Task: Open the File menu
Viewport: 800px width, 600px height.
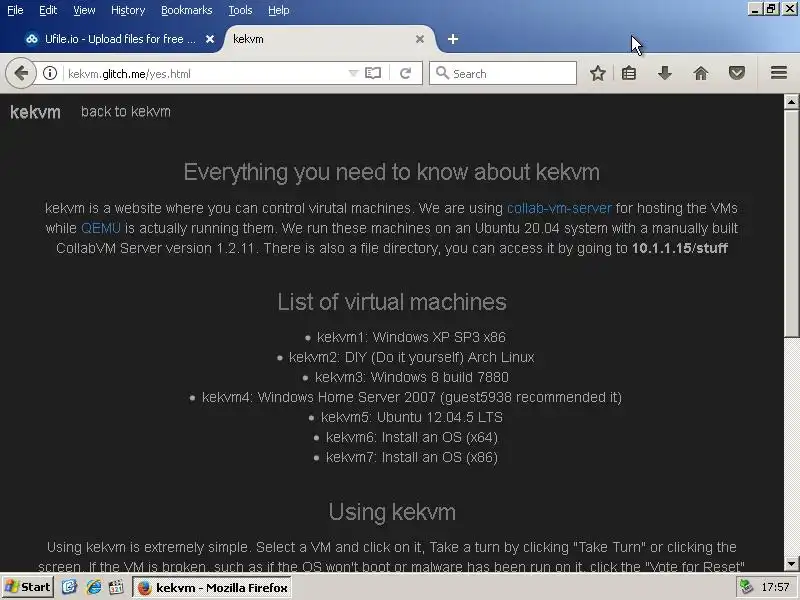Action: point(15,10)
